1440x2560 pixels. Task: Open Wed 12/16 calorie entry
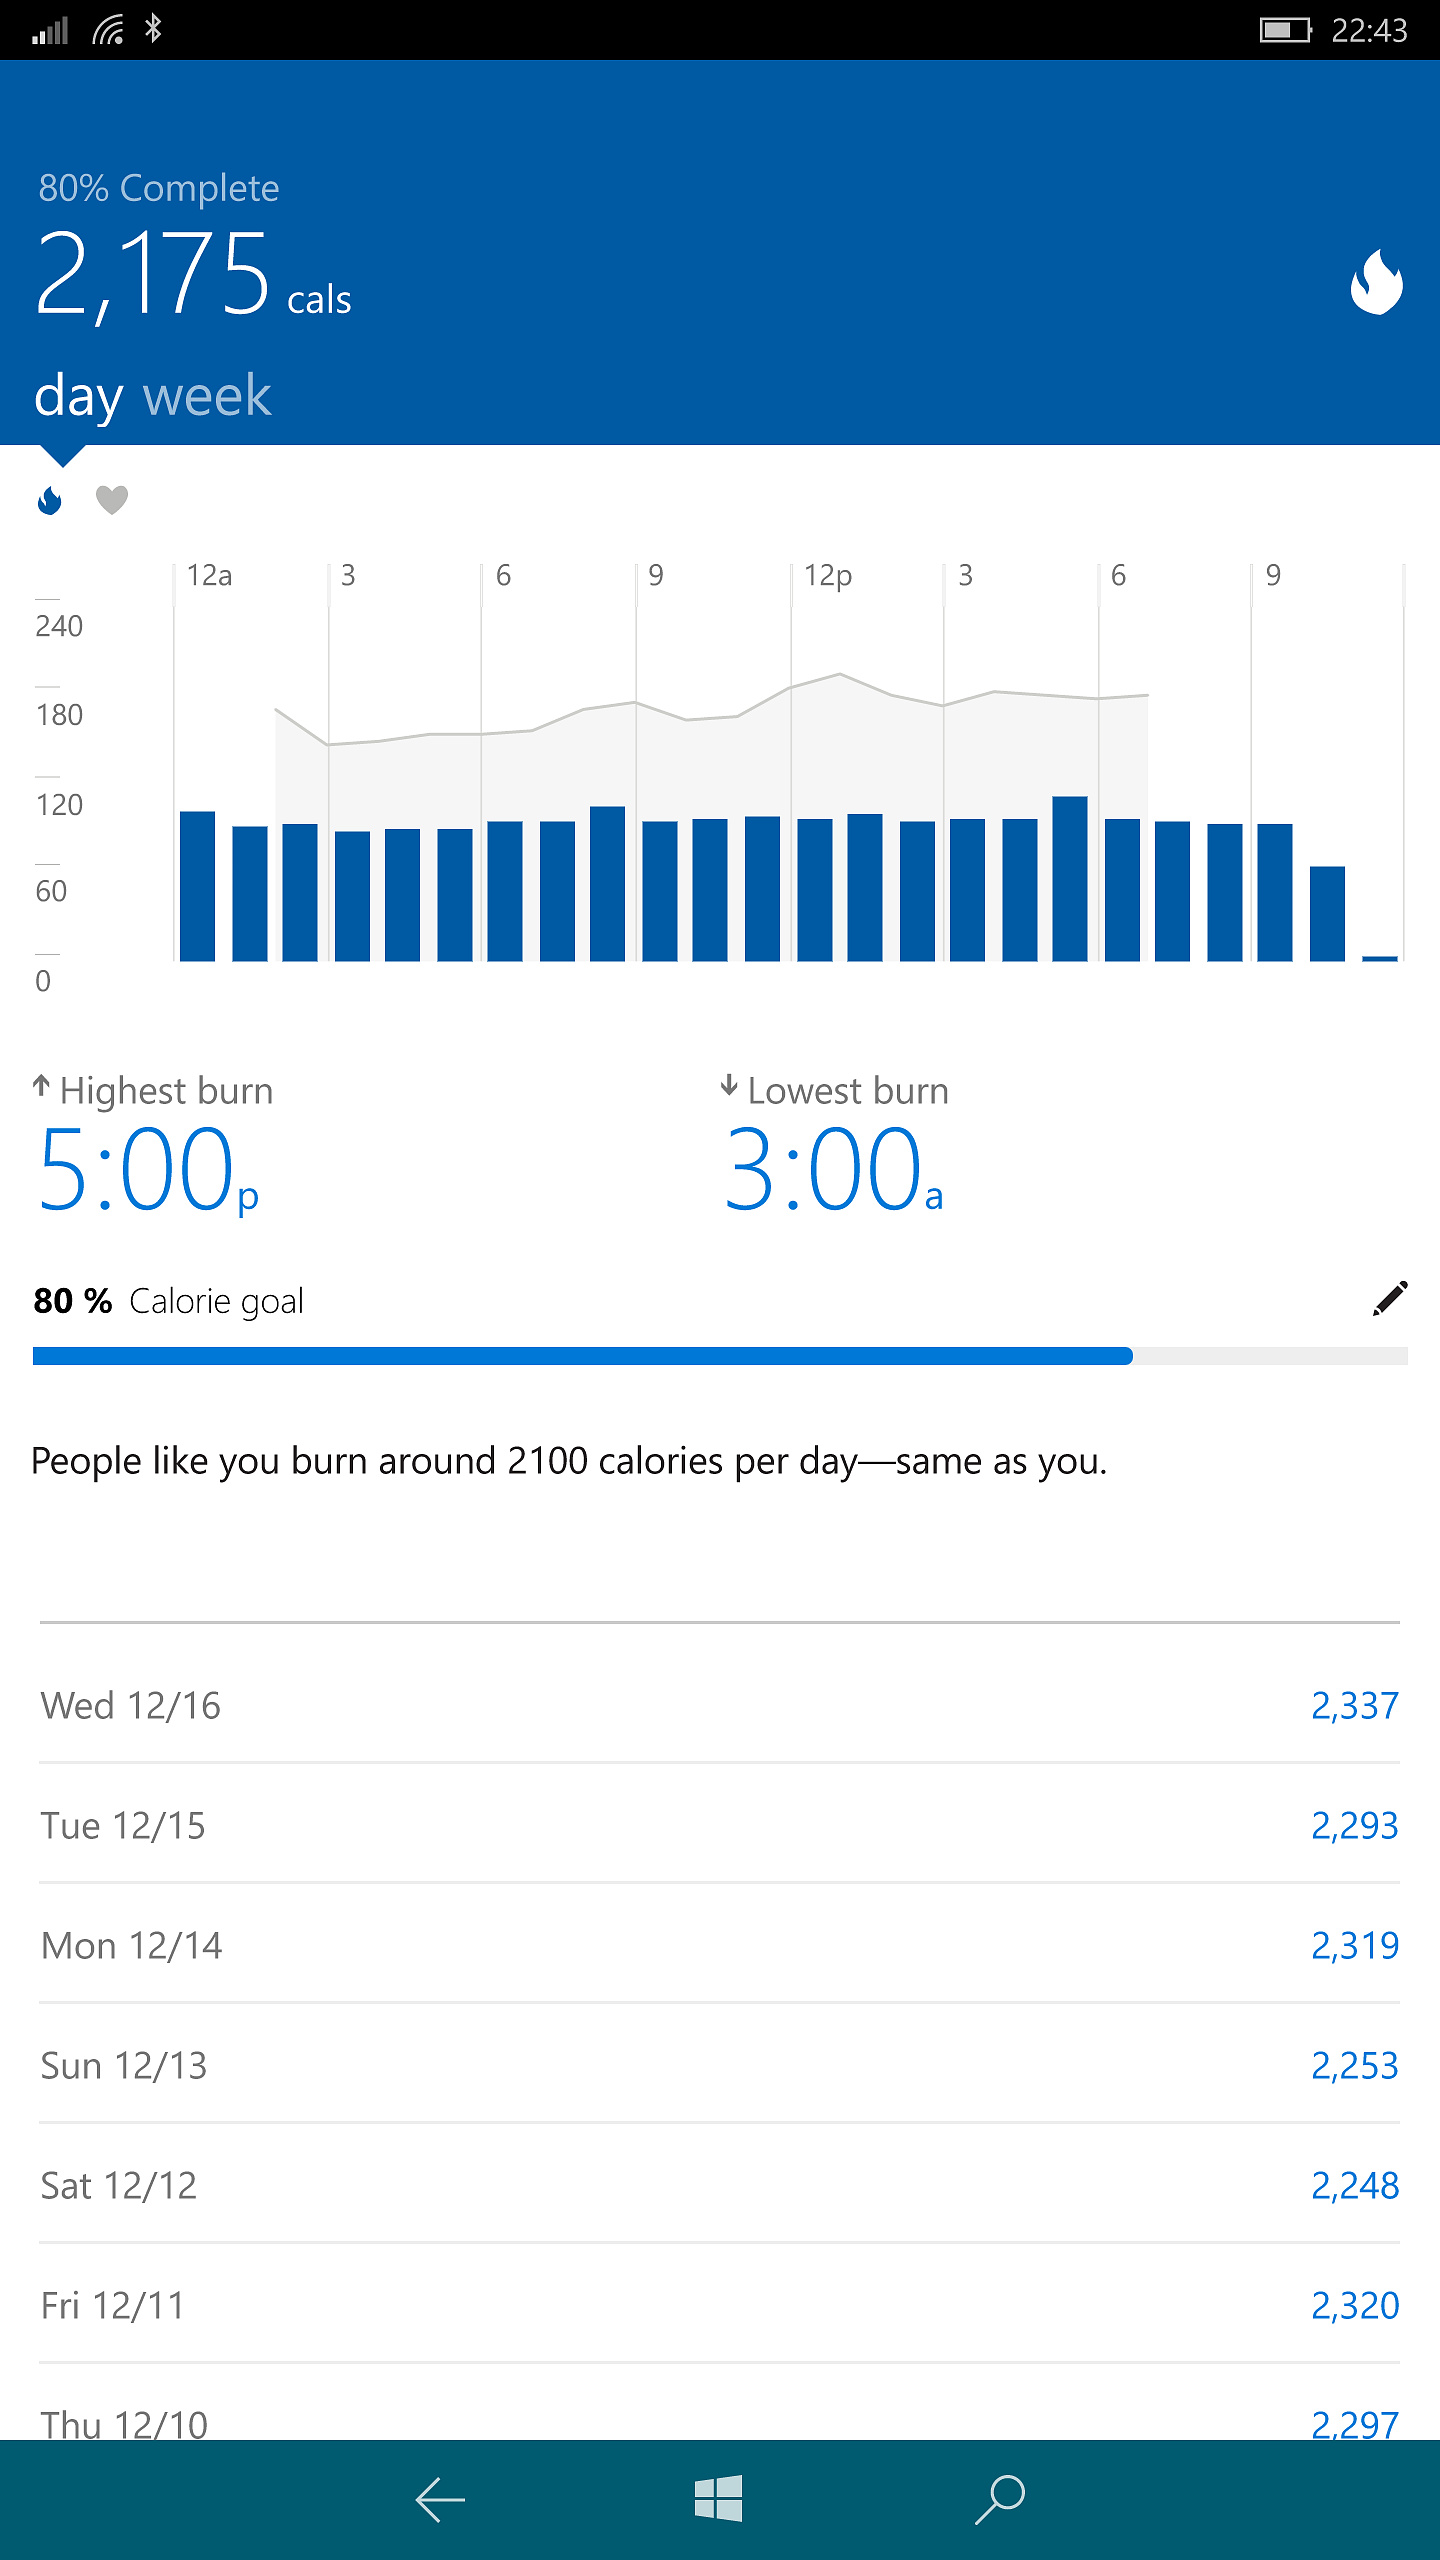[x=720, y=1704]
